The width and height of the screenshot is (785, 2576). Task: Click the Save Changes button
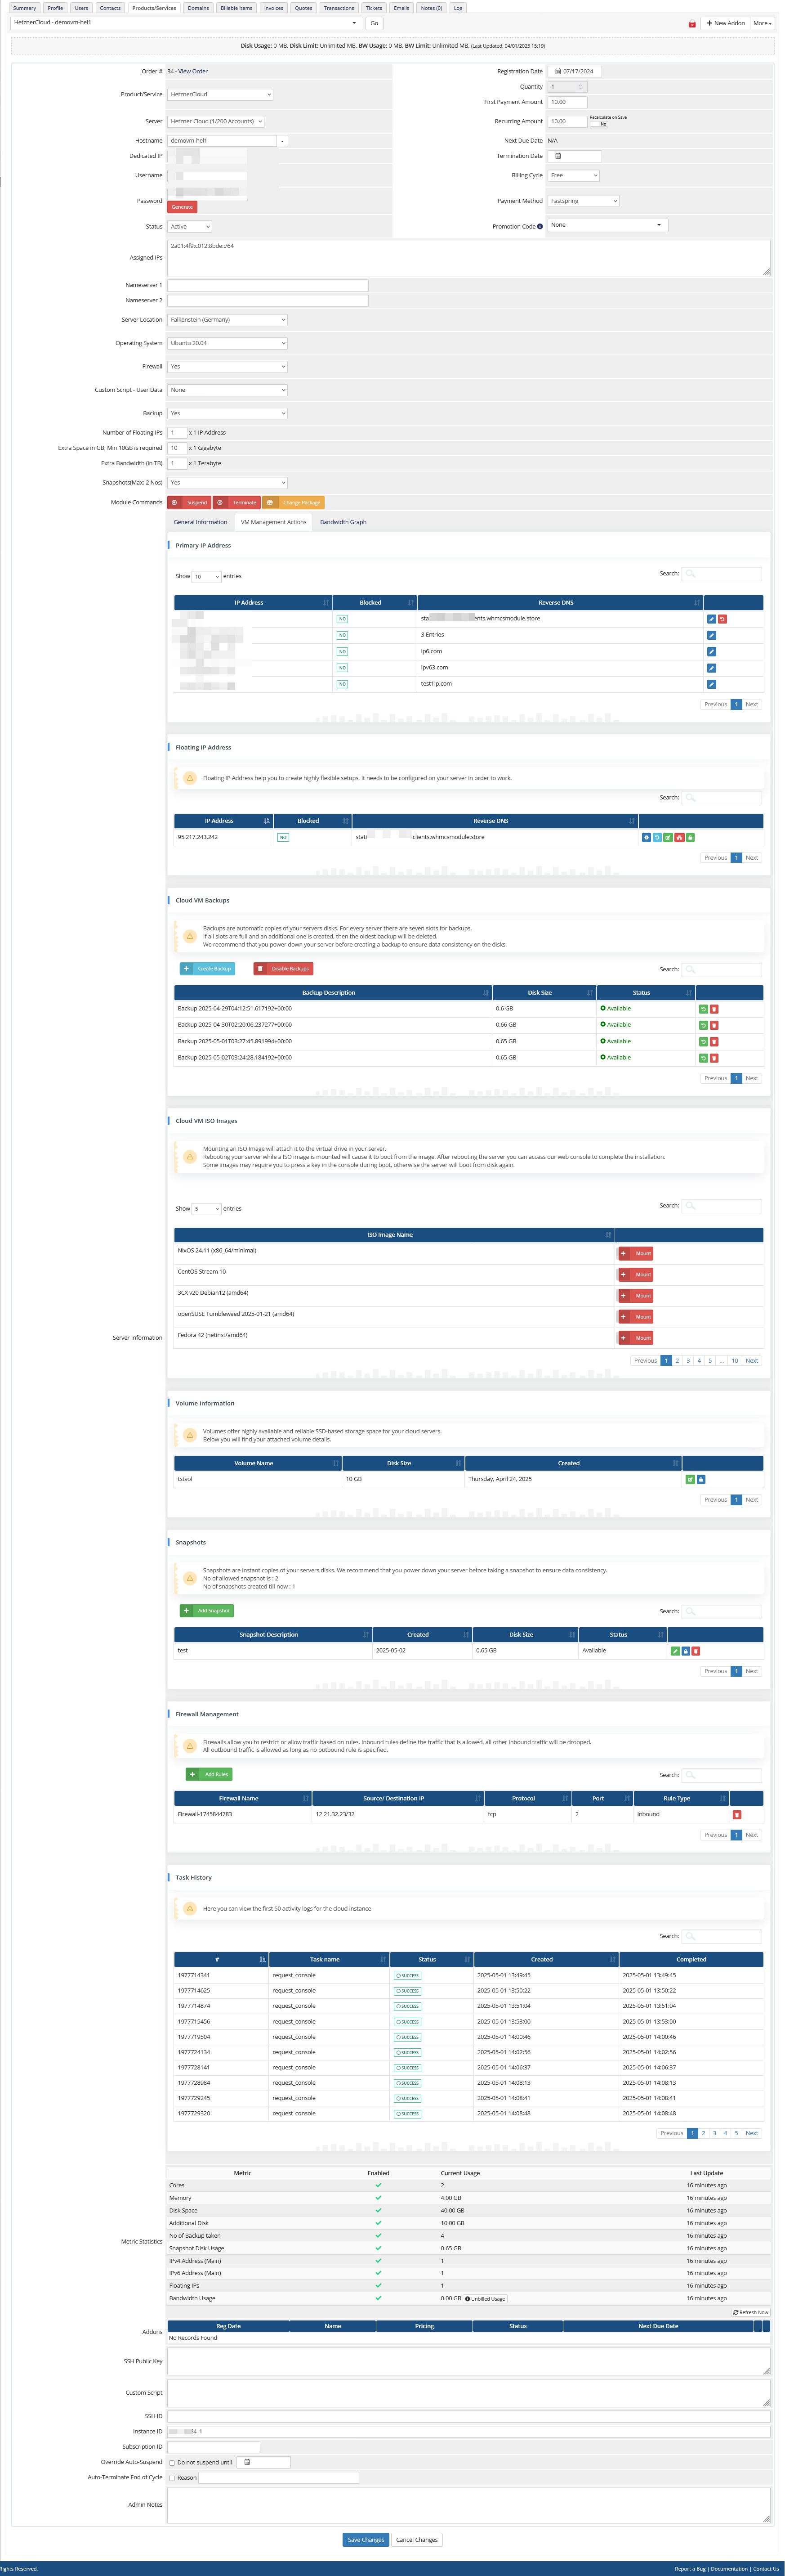pyautogui.click(x=366, y=2540)
